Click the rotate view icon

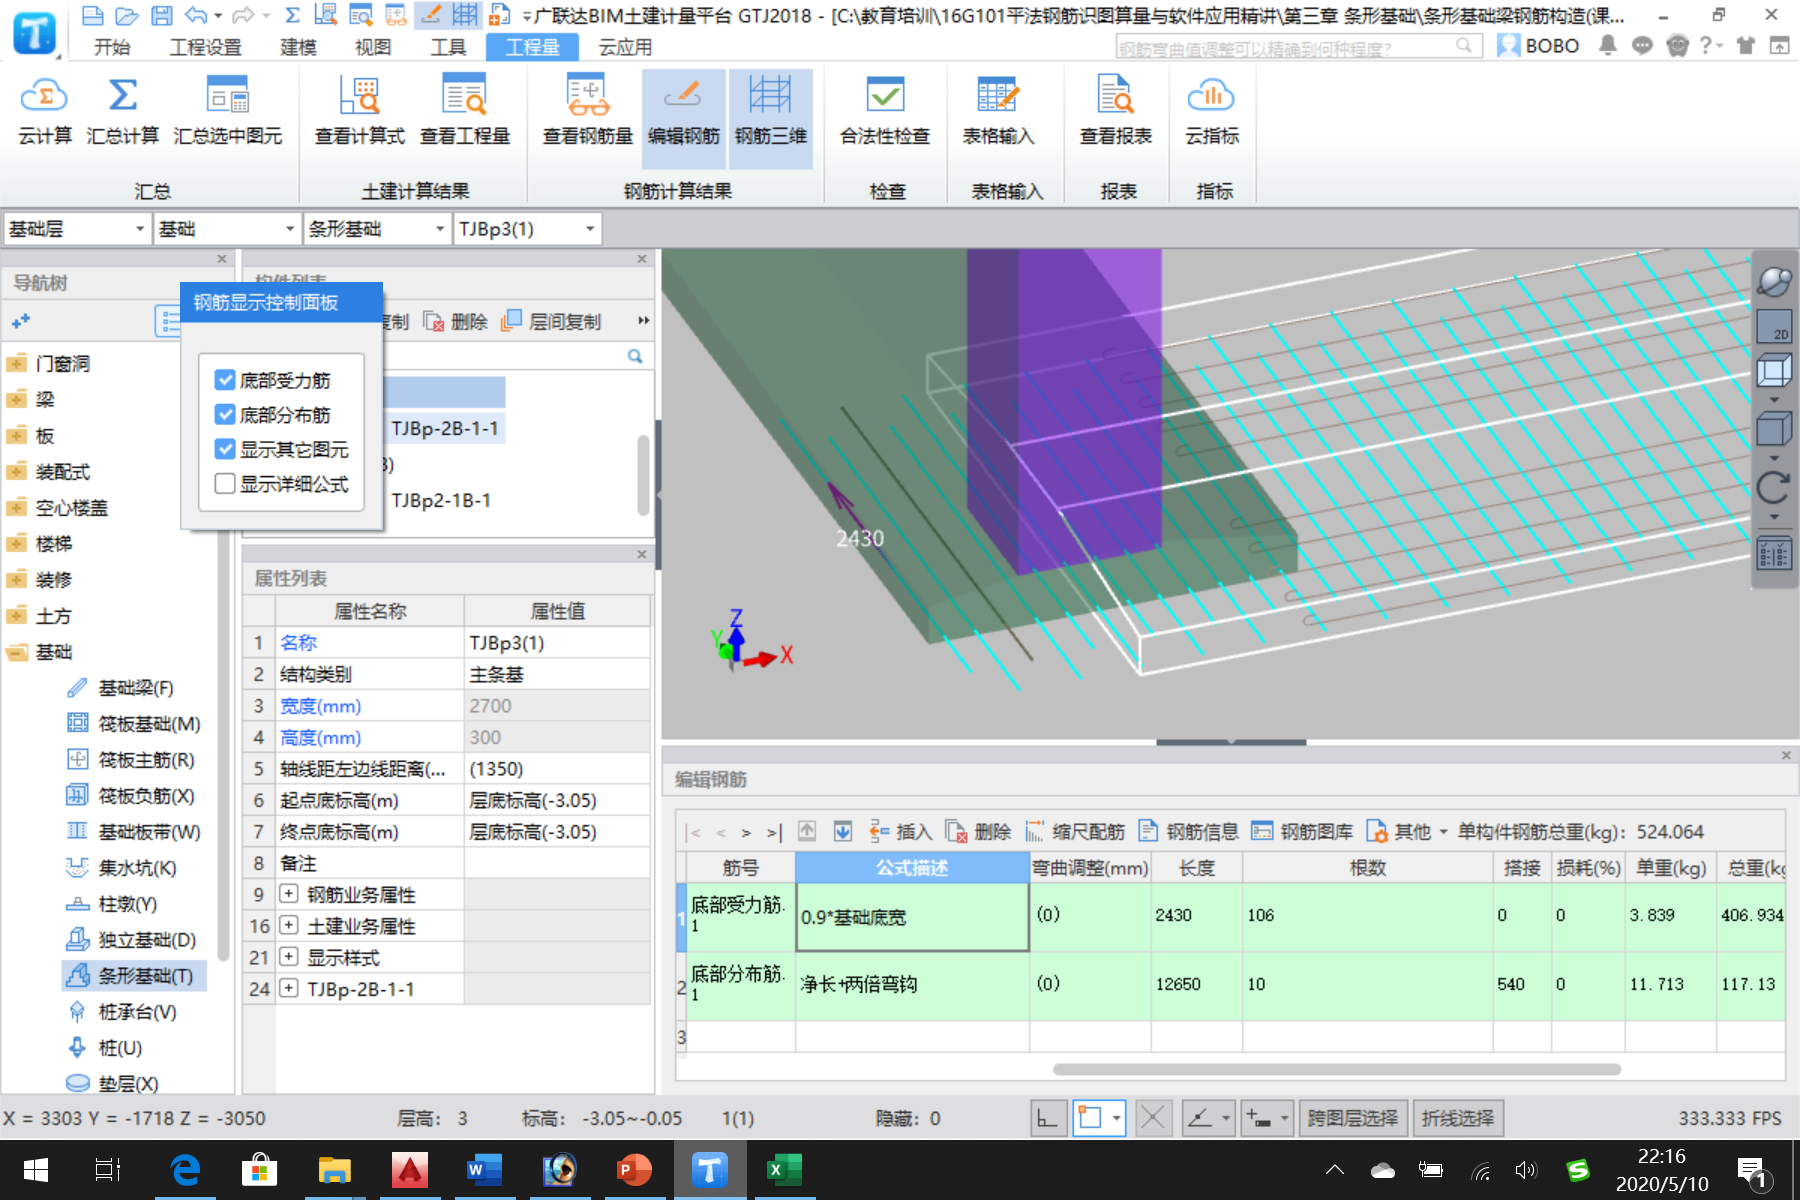coord(1774,487)
